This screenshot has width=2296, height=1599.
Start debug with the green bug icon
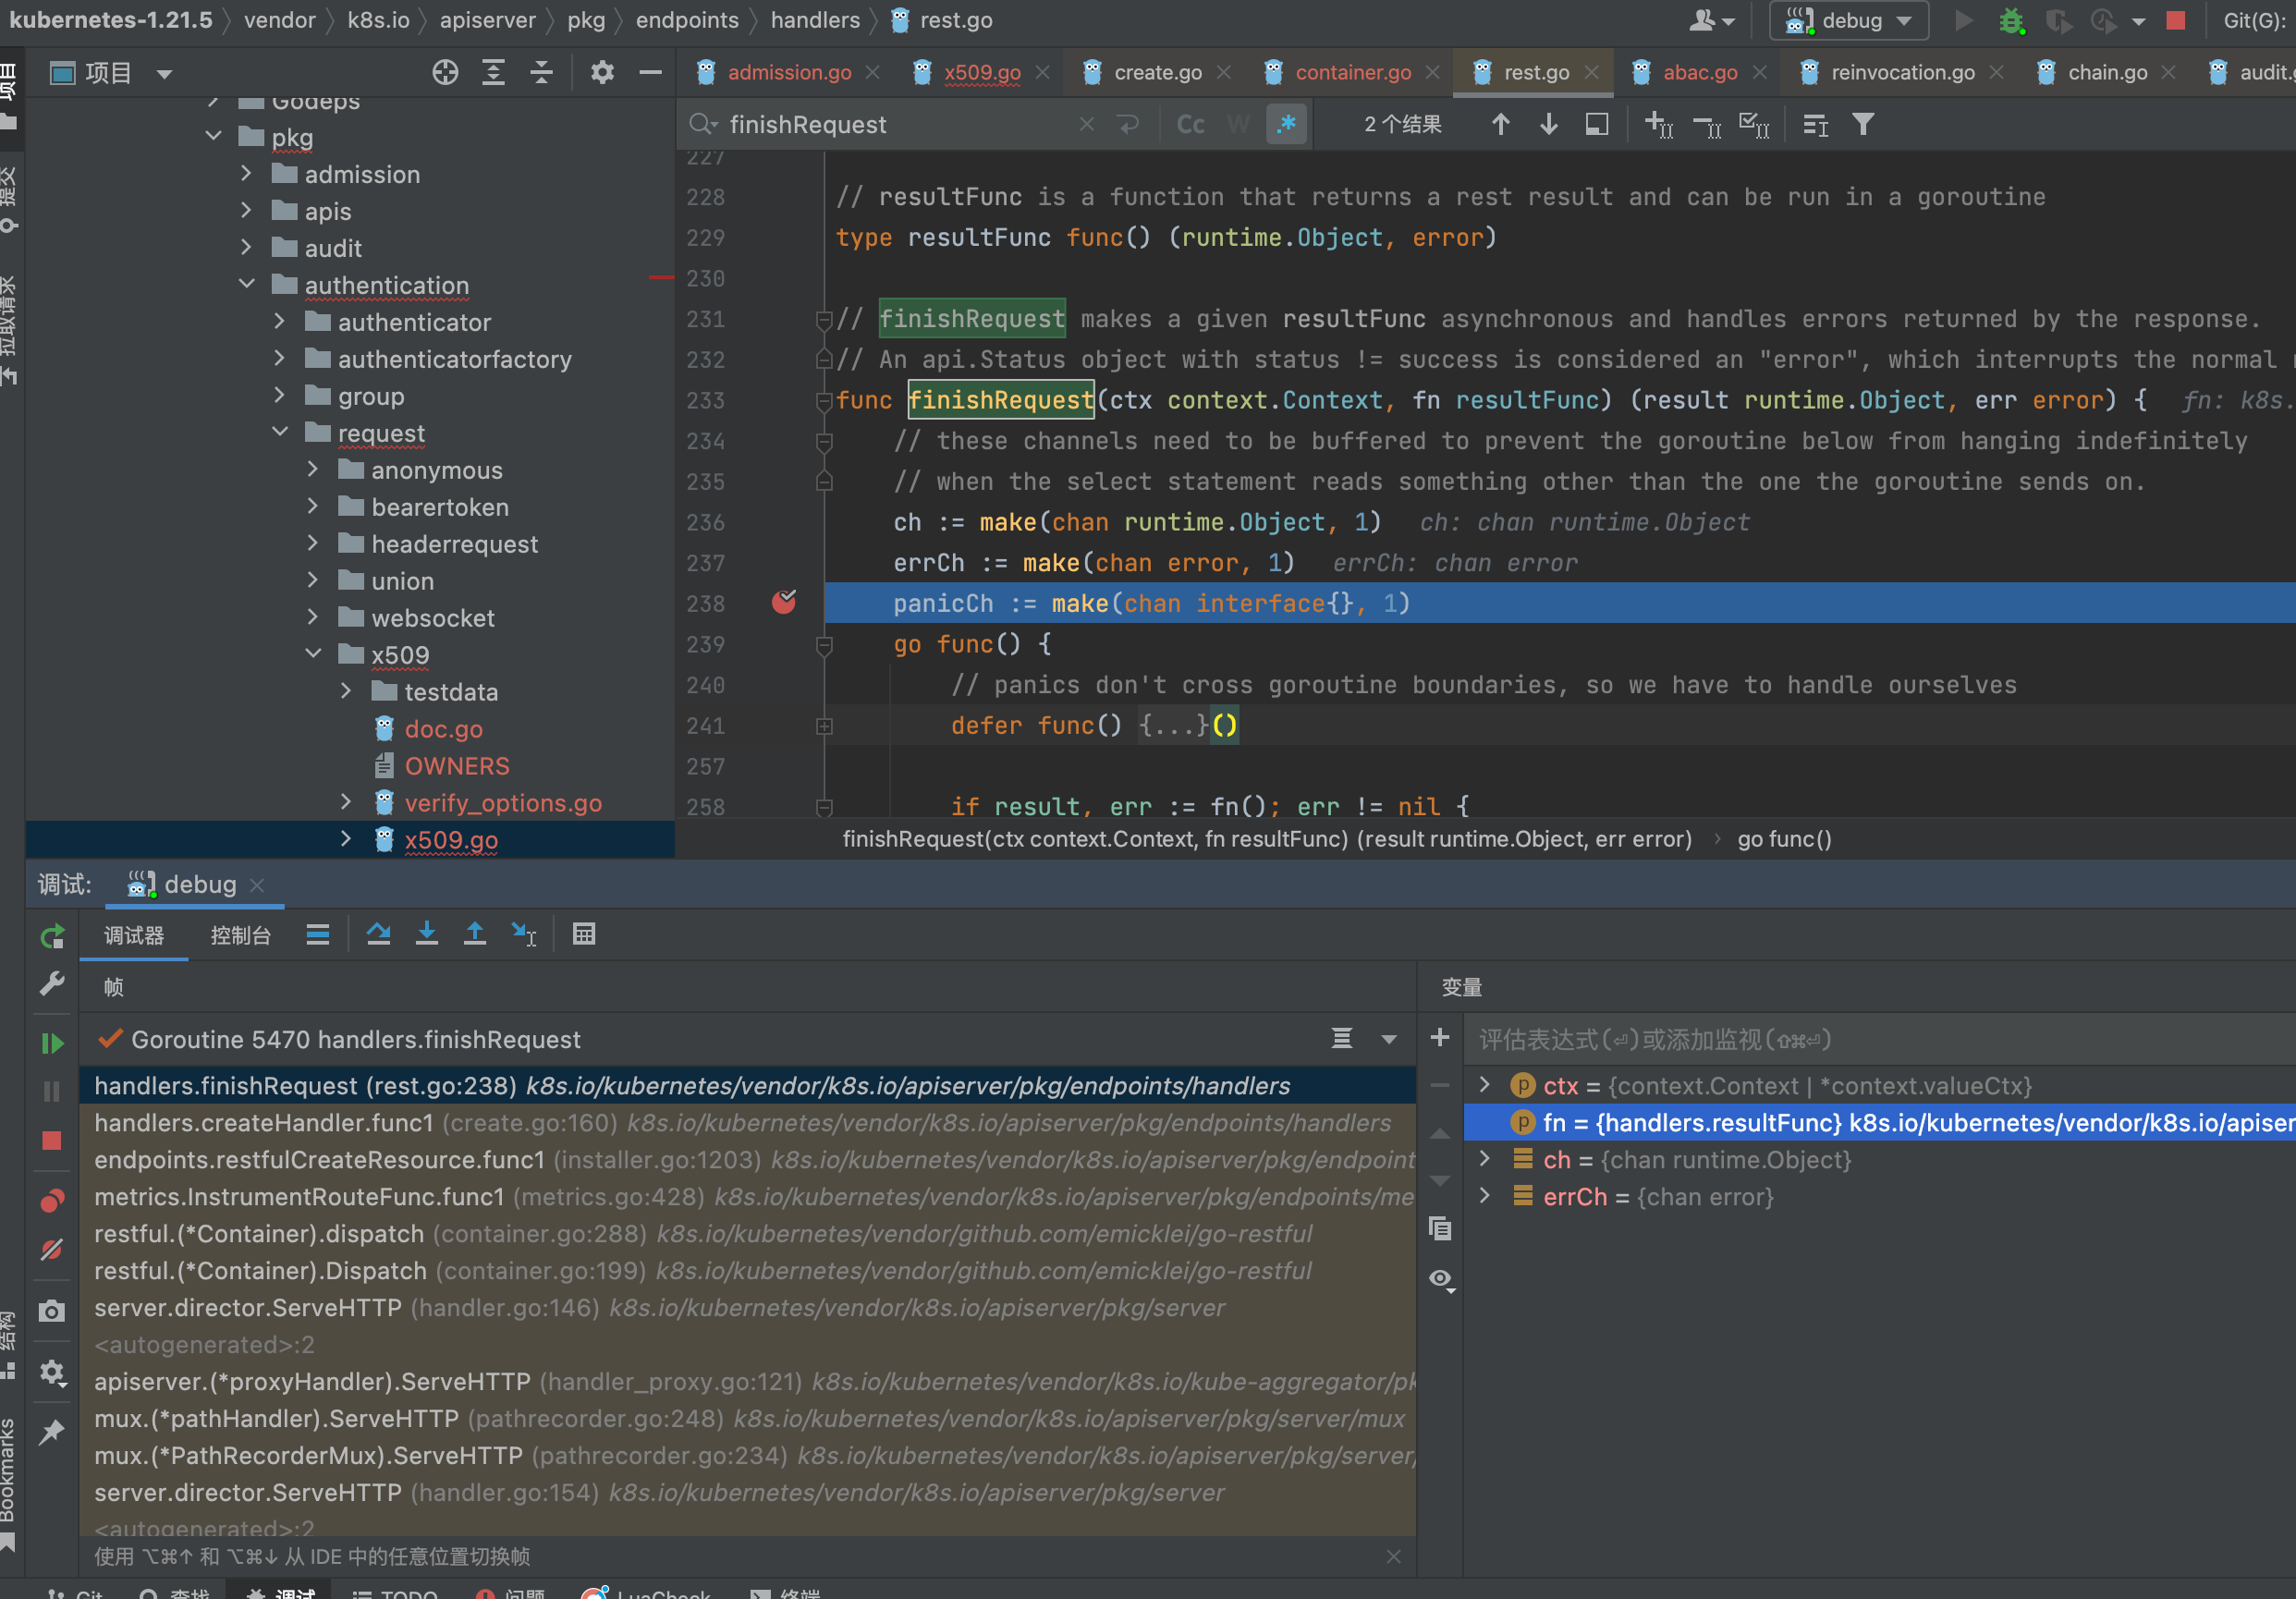[x=2011, y=20]
